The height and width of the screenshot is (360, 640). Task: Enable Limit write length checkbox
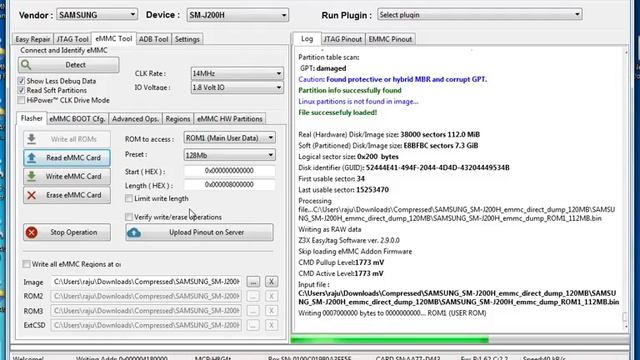click(x=129, y=199)
